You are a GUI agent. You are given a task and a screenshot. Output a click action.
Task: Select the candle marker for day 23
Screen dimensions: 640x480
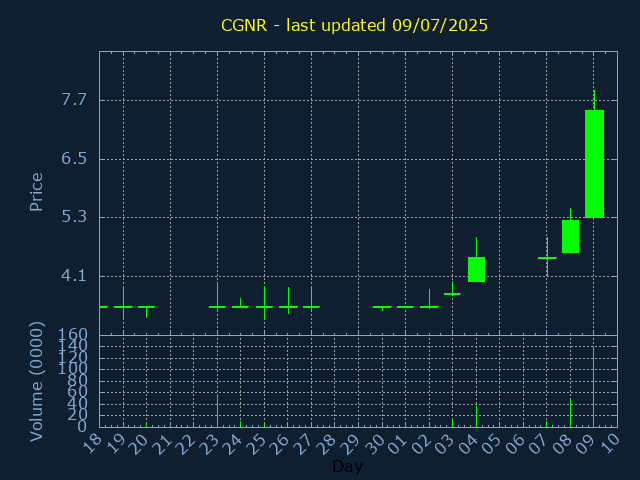click(218, 307)
